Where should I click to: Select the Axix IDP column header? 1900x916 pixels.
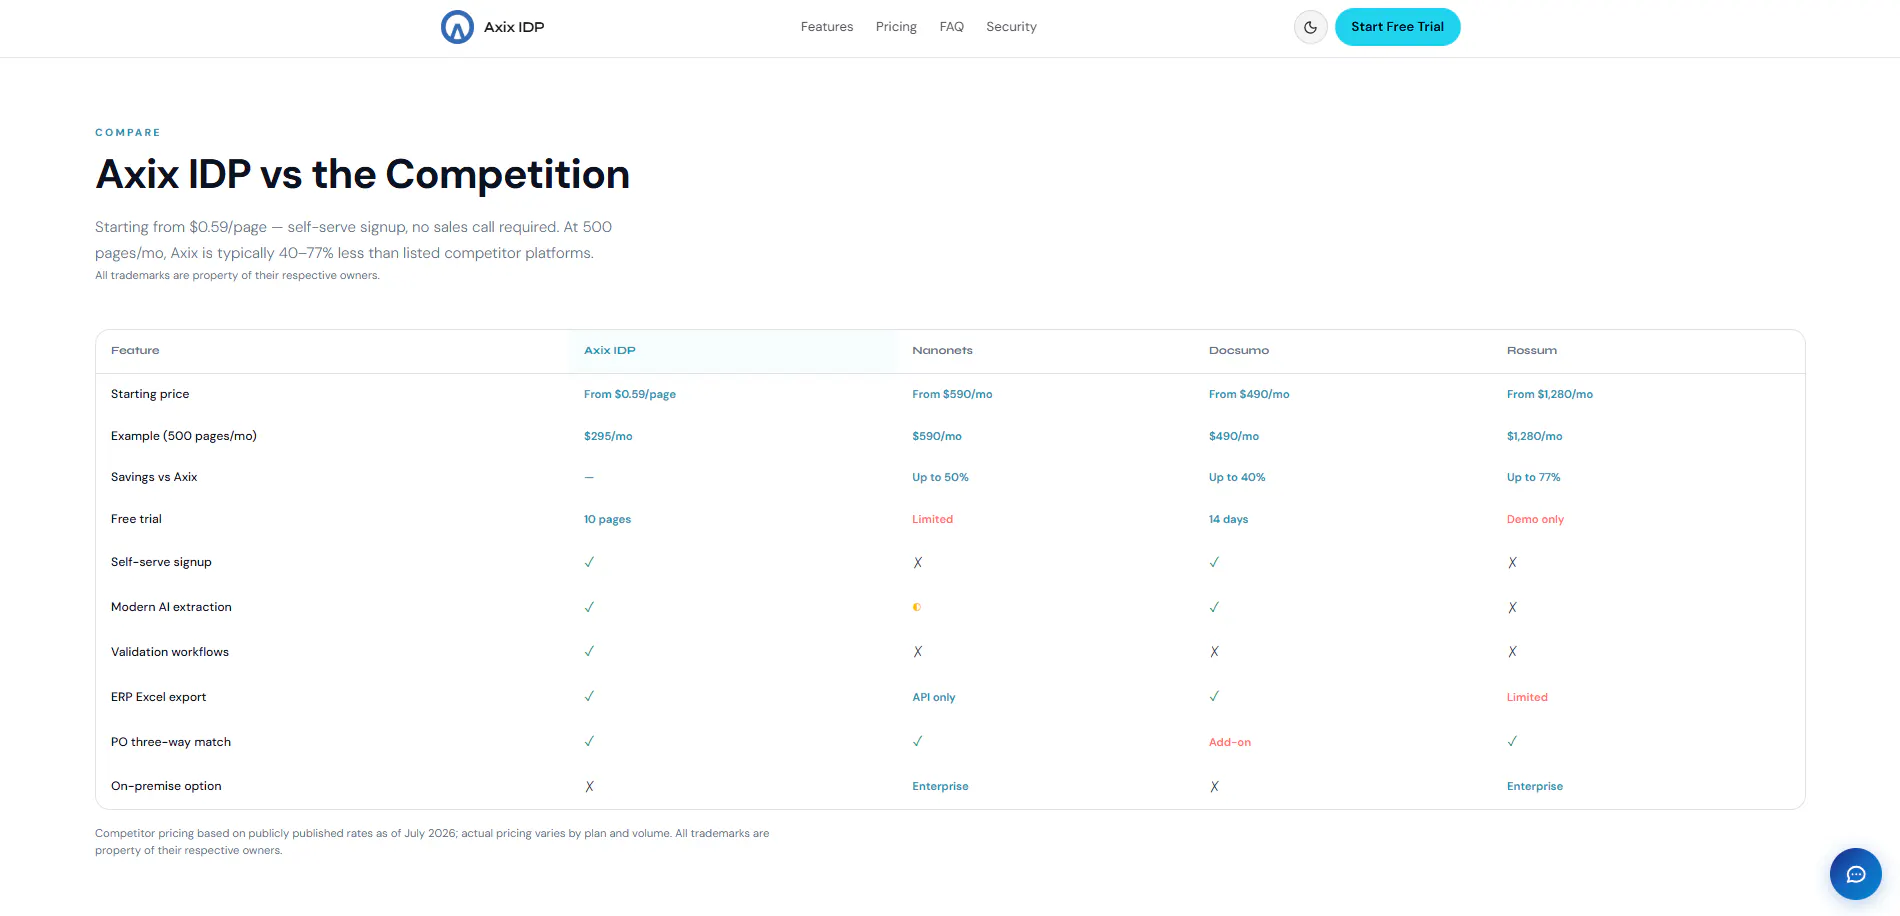coord(610,351)
